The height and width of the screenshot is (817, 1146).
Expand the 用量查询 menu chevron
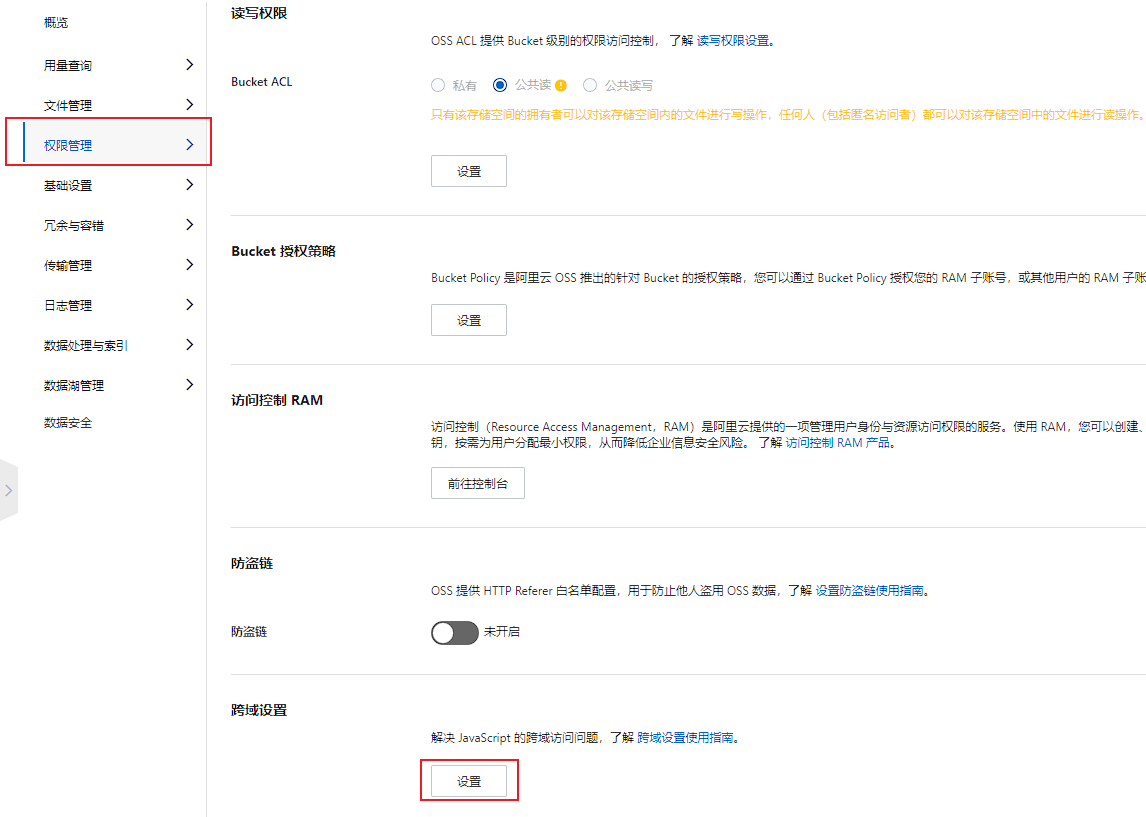(x=189, y=65)
